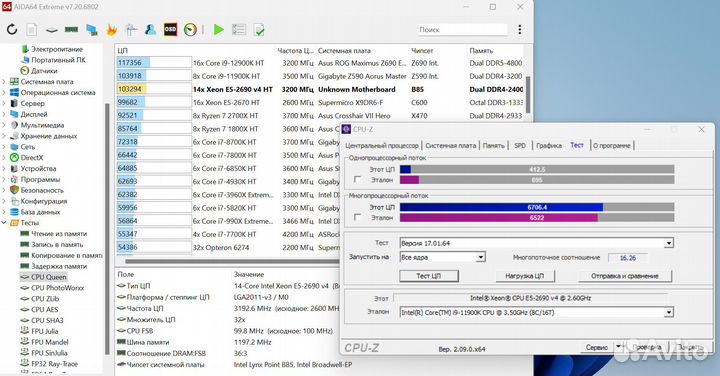720x376 pixels.
Task: Open Сервис dropdown arrow in CPU-Z
Action: (618, 347)
